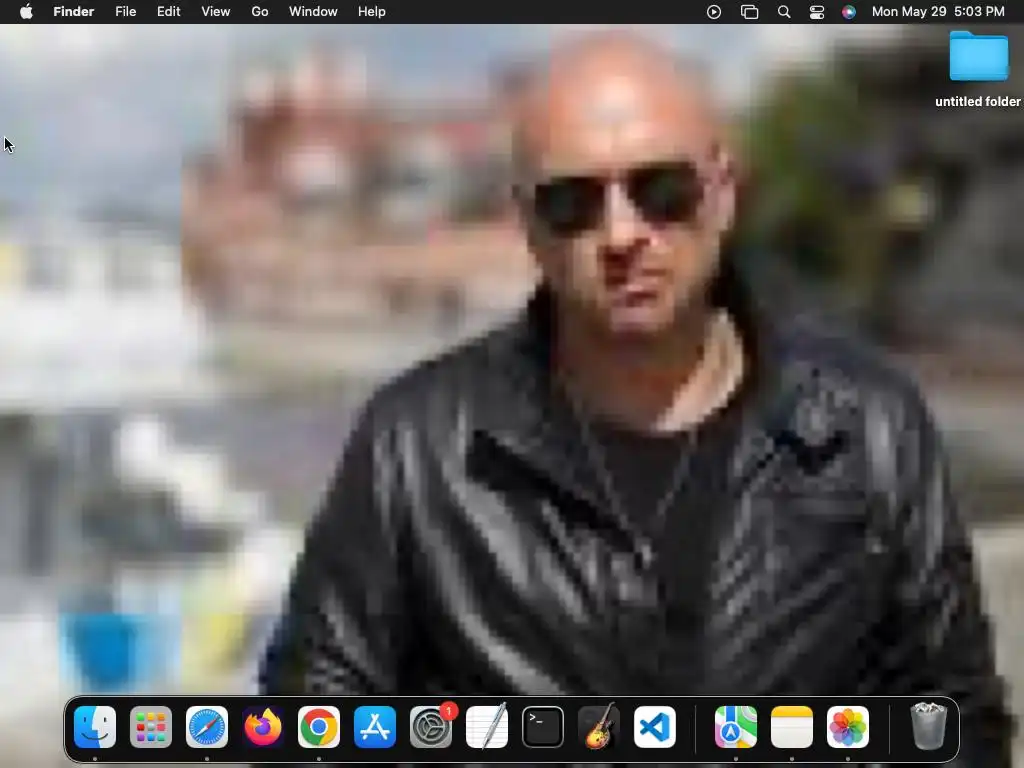Image resolution: width=1024 pixels, height=768 pixels.
Task: Launch Terminal from the Dock
Action: pyautogui.click(x=543, y=727)
